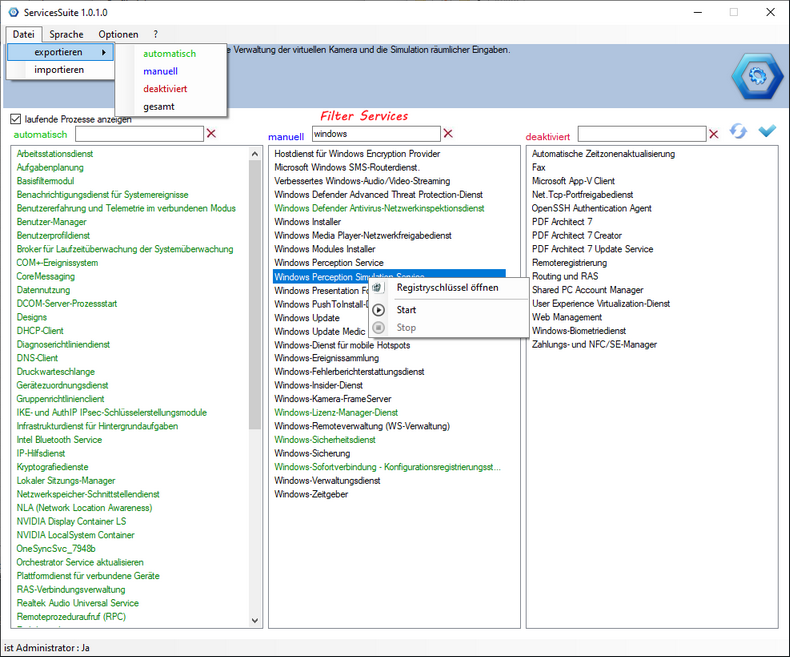Select 'Aufgabenplanung' service
This screenshot has height=657, width=790.
coord(50,167)
